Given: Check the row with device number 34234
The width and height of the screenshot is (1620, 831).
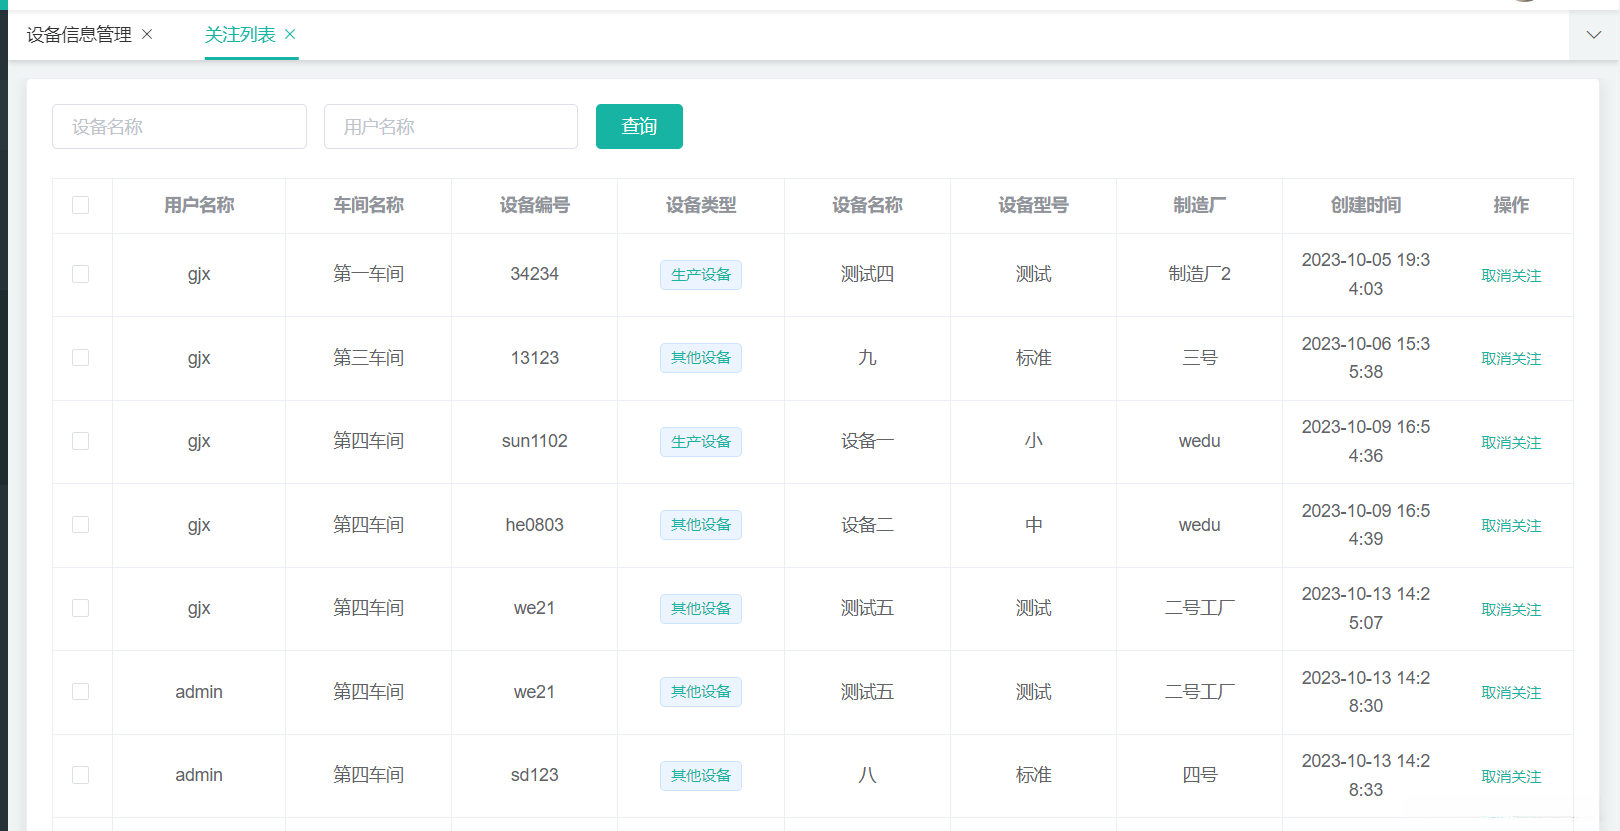Looking at the screenshot, I should tap(81, 274).
